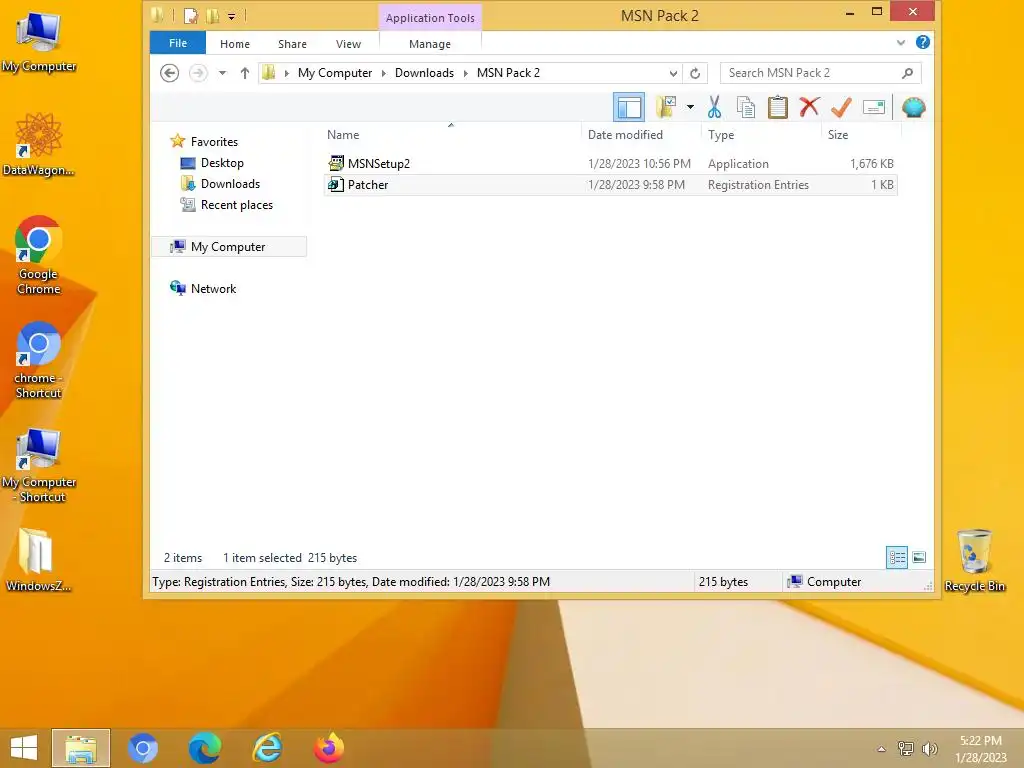
Task: Click the Windows Start button
Action: (x=24, y=748)
